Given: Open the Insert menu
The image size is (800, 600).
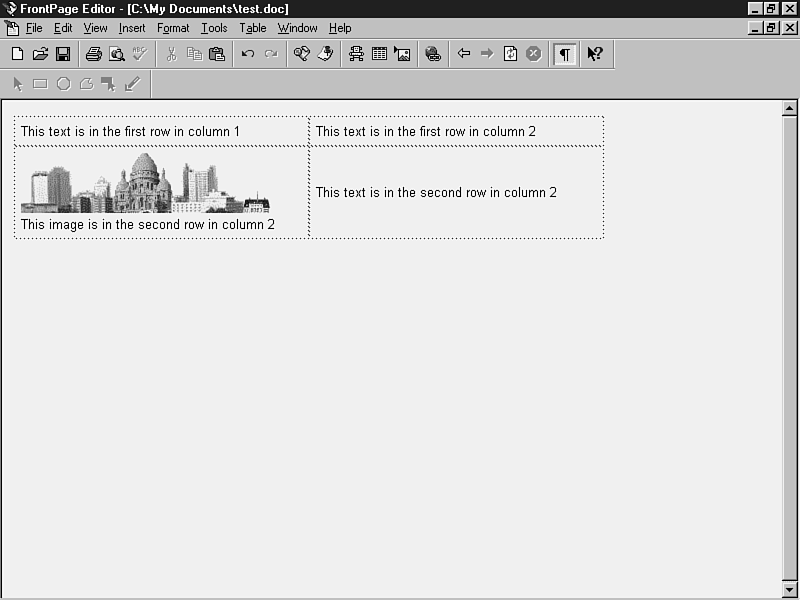Looking at the screenshot, I should [x=132, y=28].
